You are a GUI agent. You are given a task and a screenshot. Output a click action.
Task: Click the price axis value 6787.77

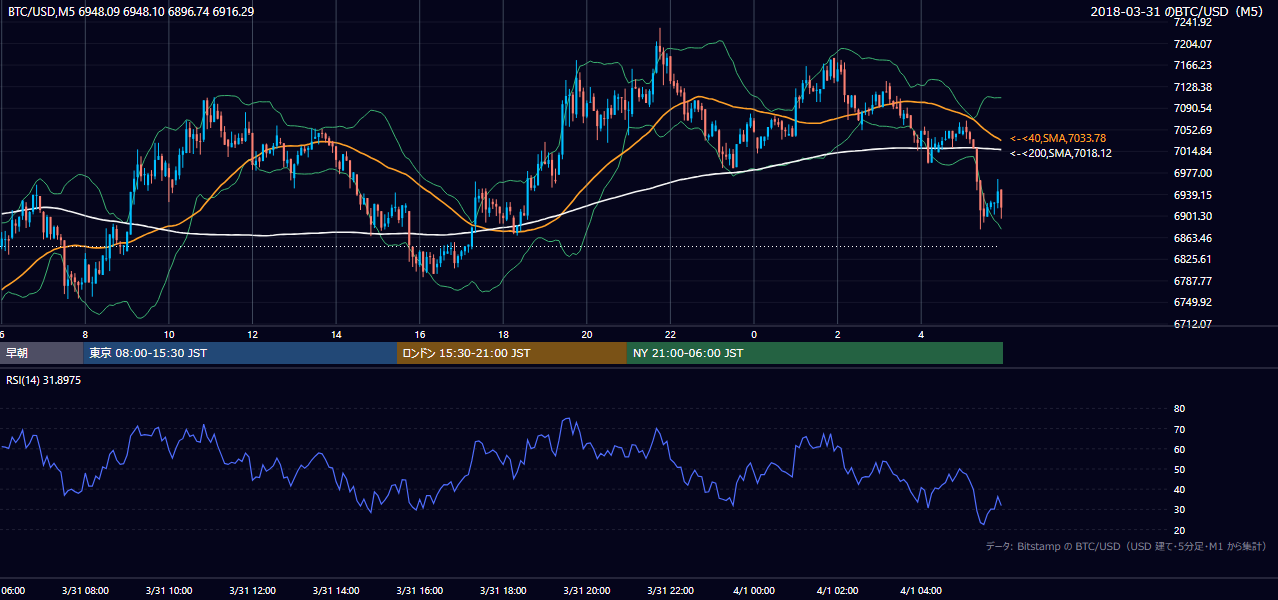(1193, 281)
